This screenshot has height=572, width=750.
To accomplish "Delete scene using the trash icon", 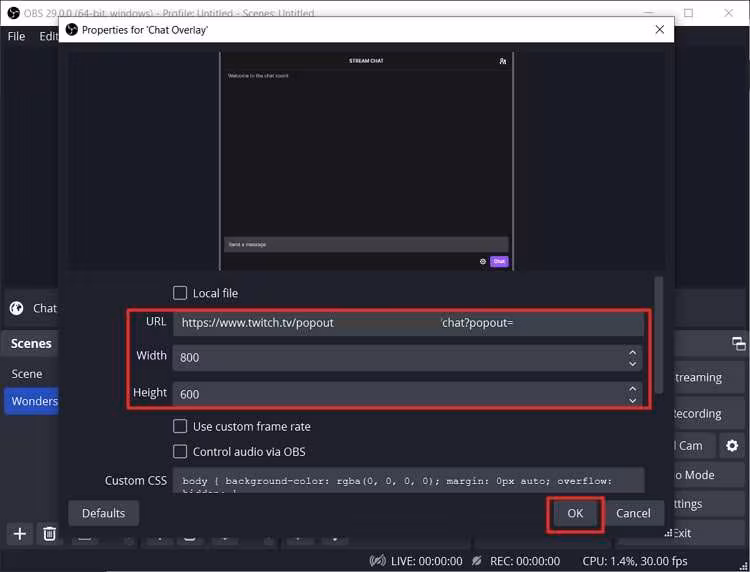I will pos(49,533).
